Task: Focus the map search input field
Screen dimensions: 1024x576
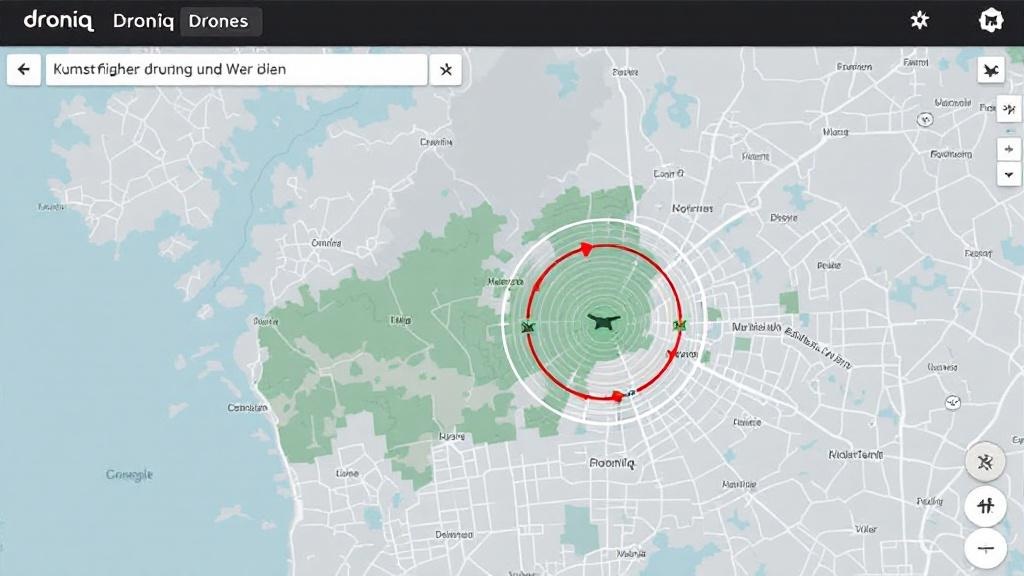Action: pyautogui.click(x=235, y=70)
